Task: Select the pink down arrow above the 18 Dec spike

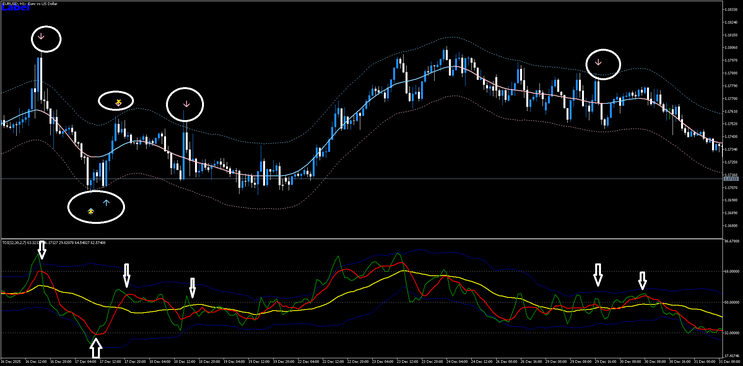Action: (x=186, y=103)
